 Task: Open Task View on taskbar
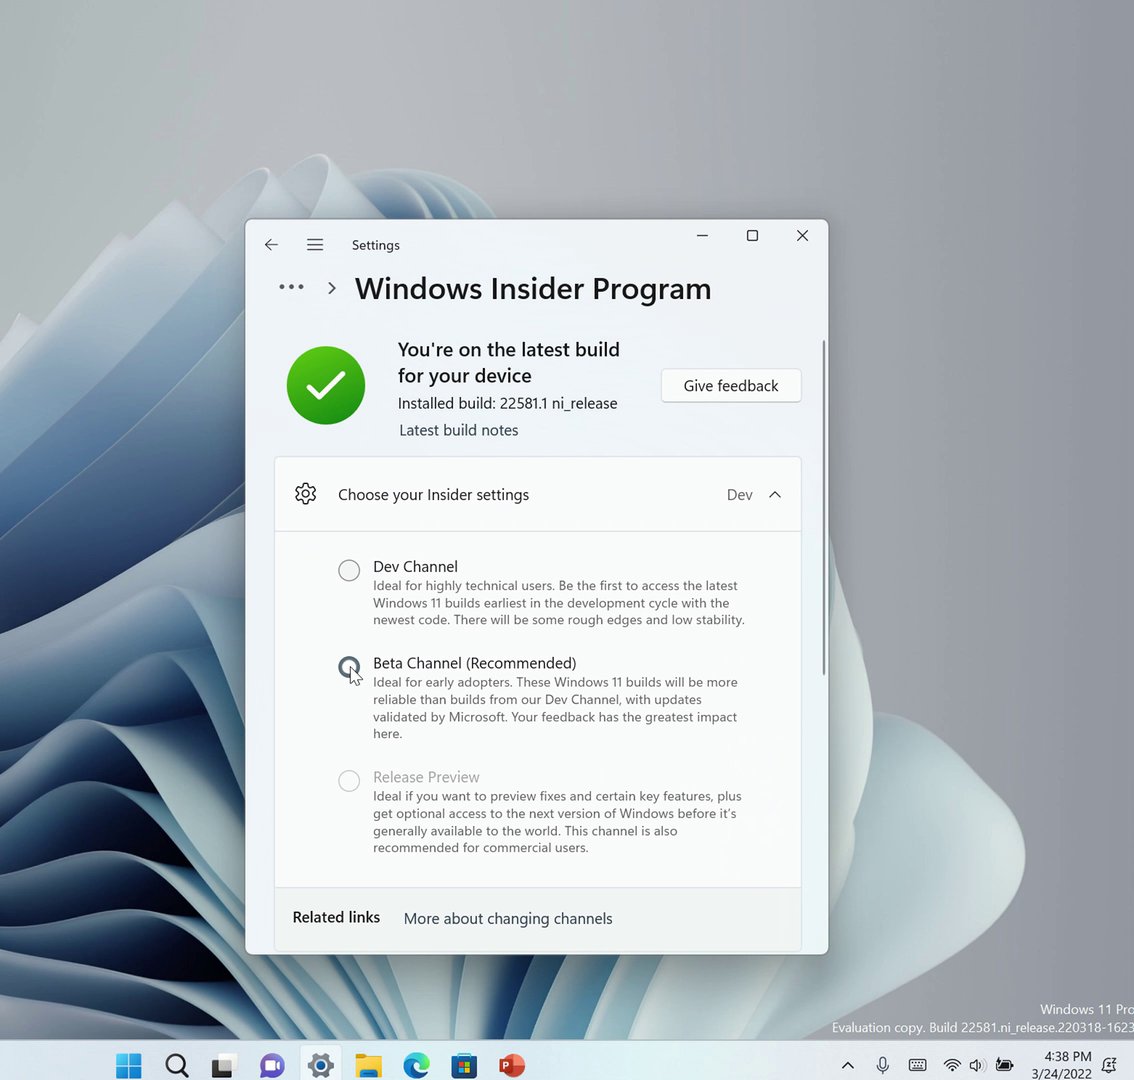click(x=224, y=1065)
